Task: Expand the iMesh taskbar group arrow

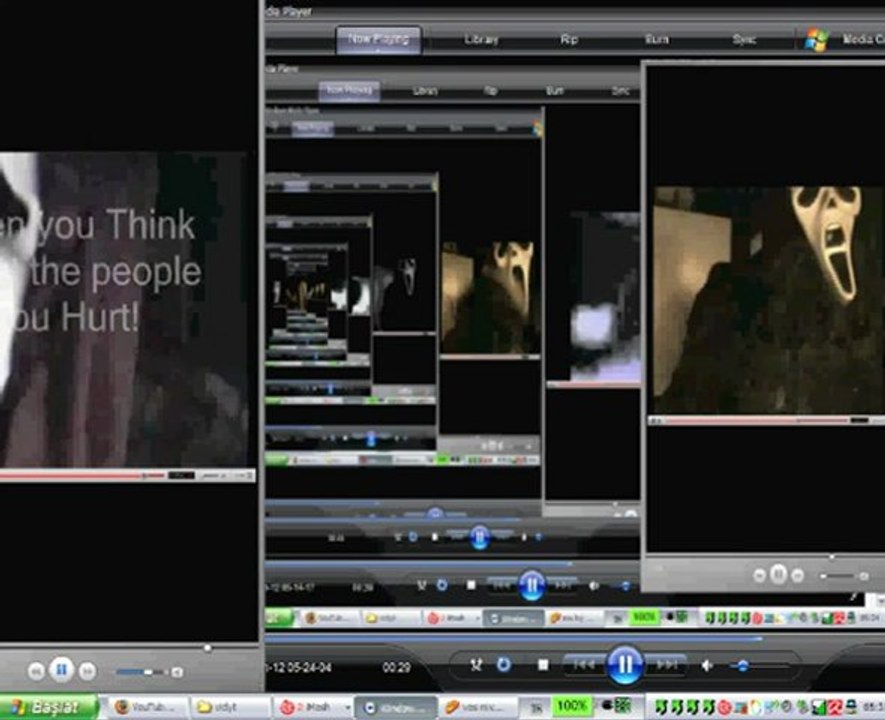Action: 347,708
